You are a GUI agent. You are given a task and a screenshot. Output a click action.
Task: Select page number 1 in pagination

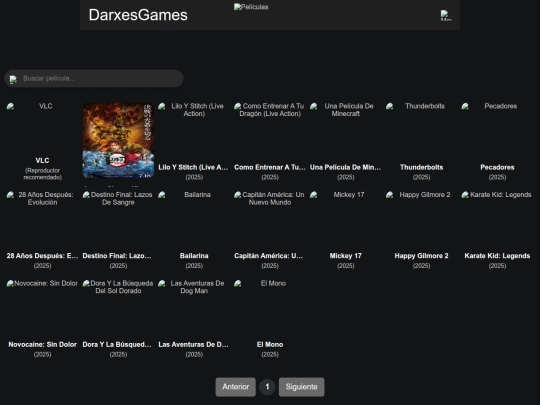[x=267, y=387]
